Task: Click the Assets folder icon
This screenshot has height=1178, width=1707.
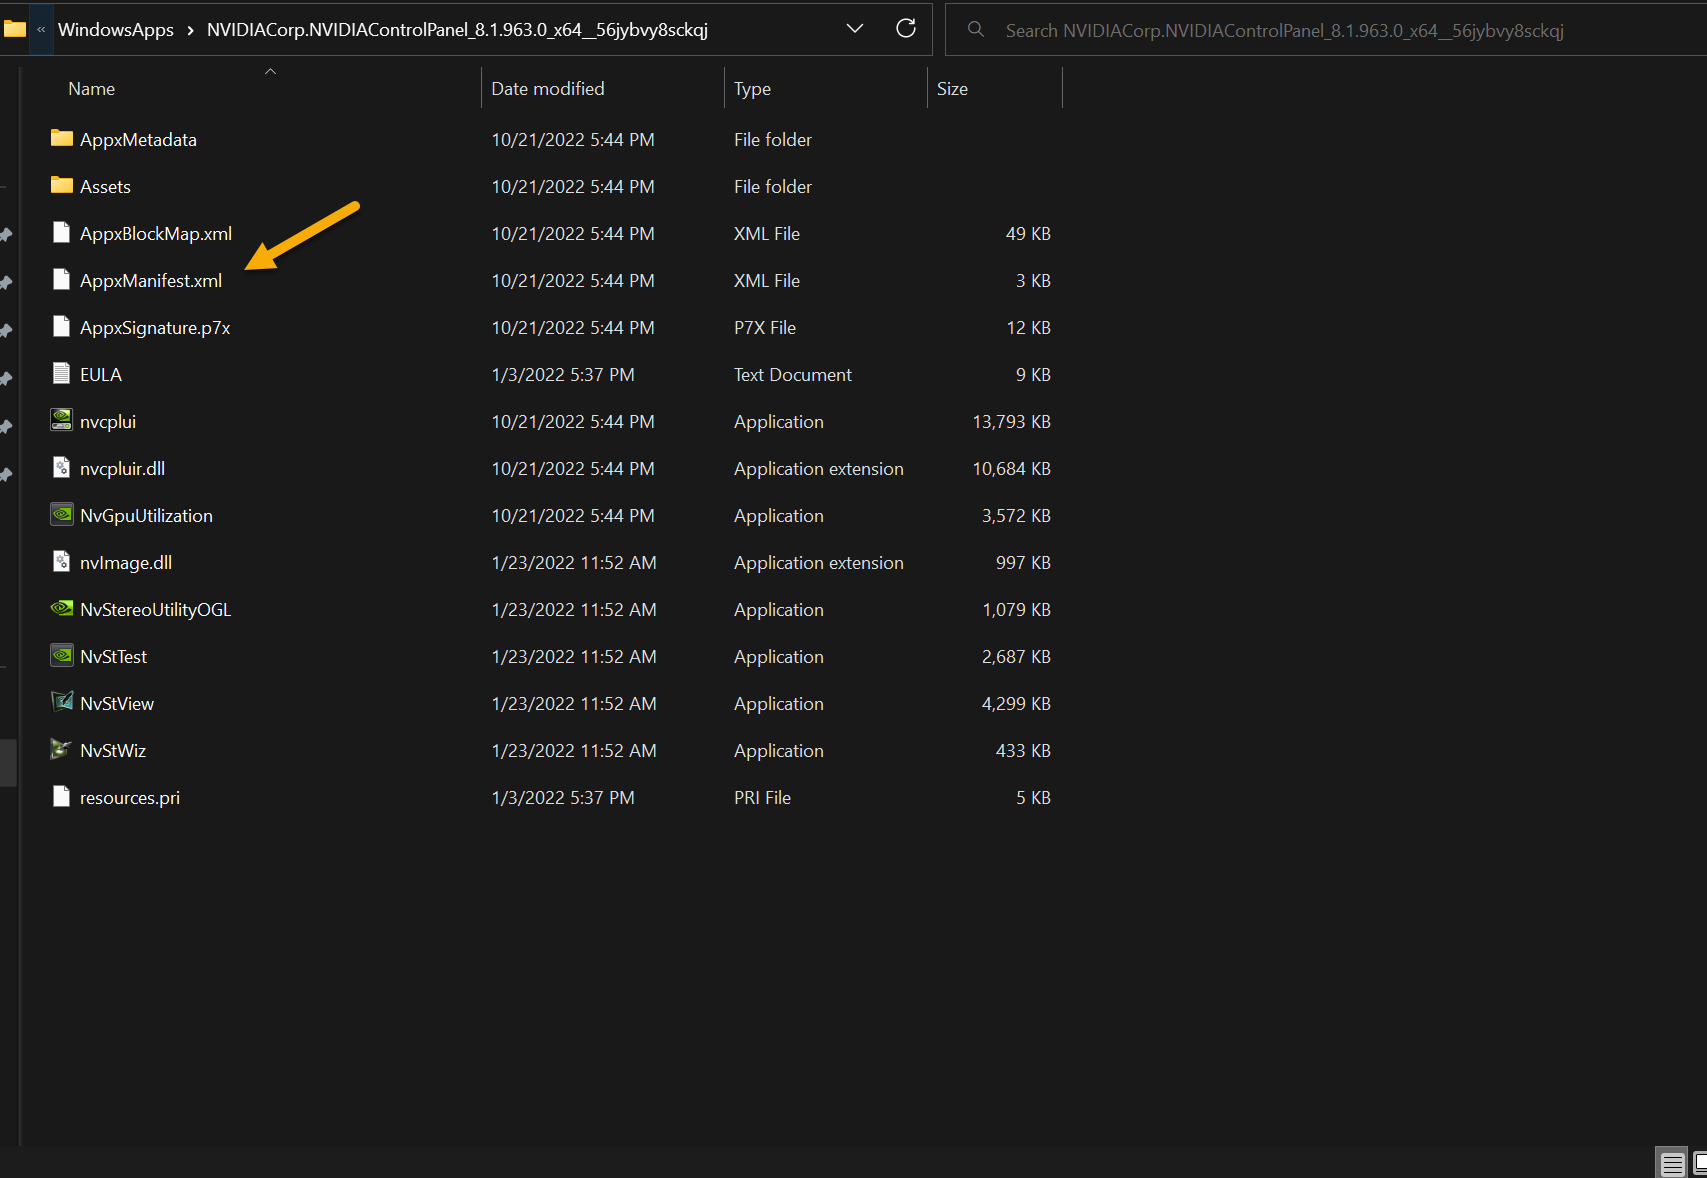Action: tap(62, 186)
